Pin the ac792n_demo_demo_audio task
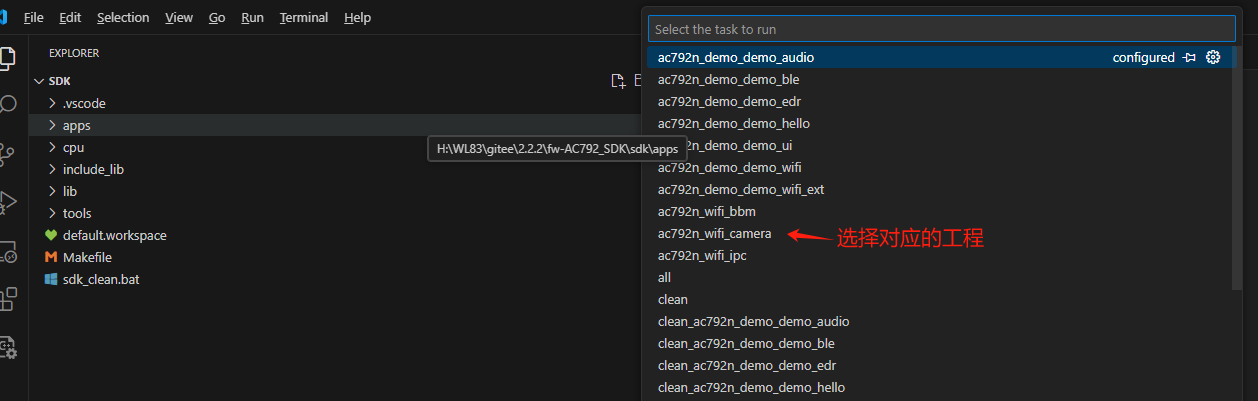The height and width of the screenshot is (401, 1258). pos(1189,57)
